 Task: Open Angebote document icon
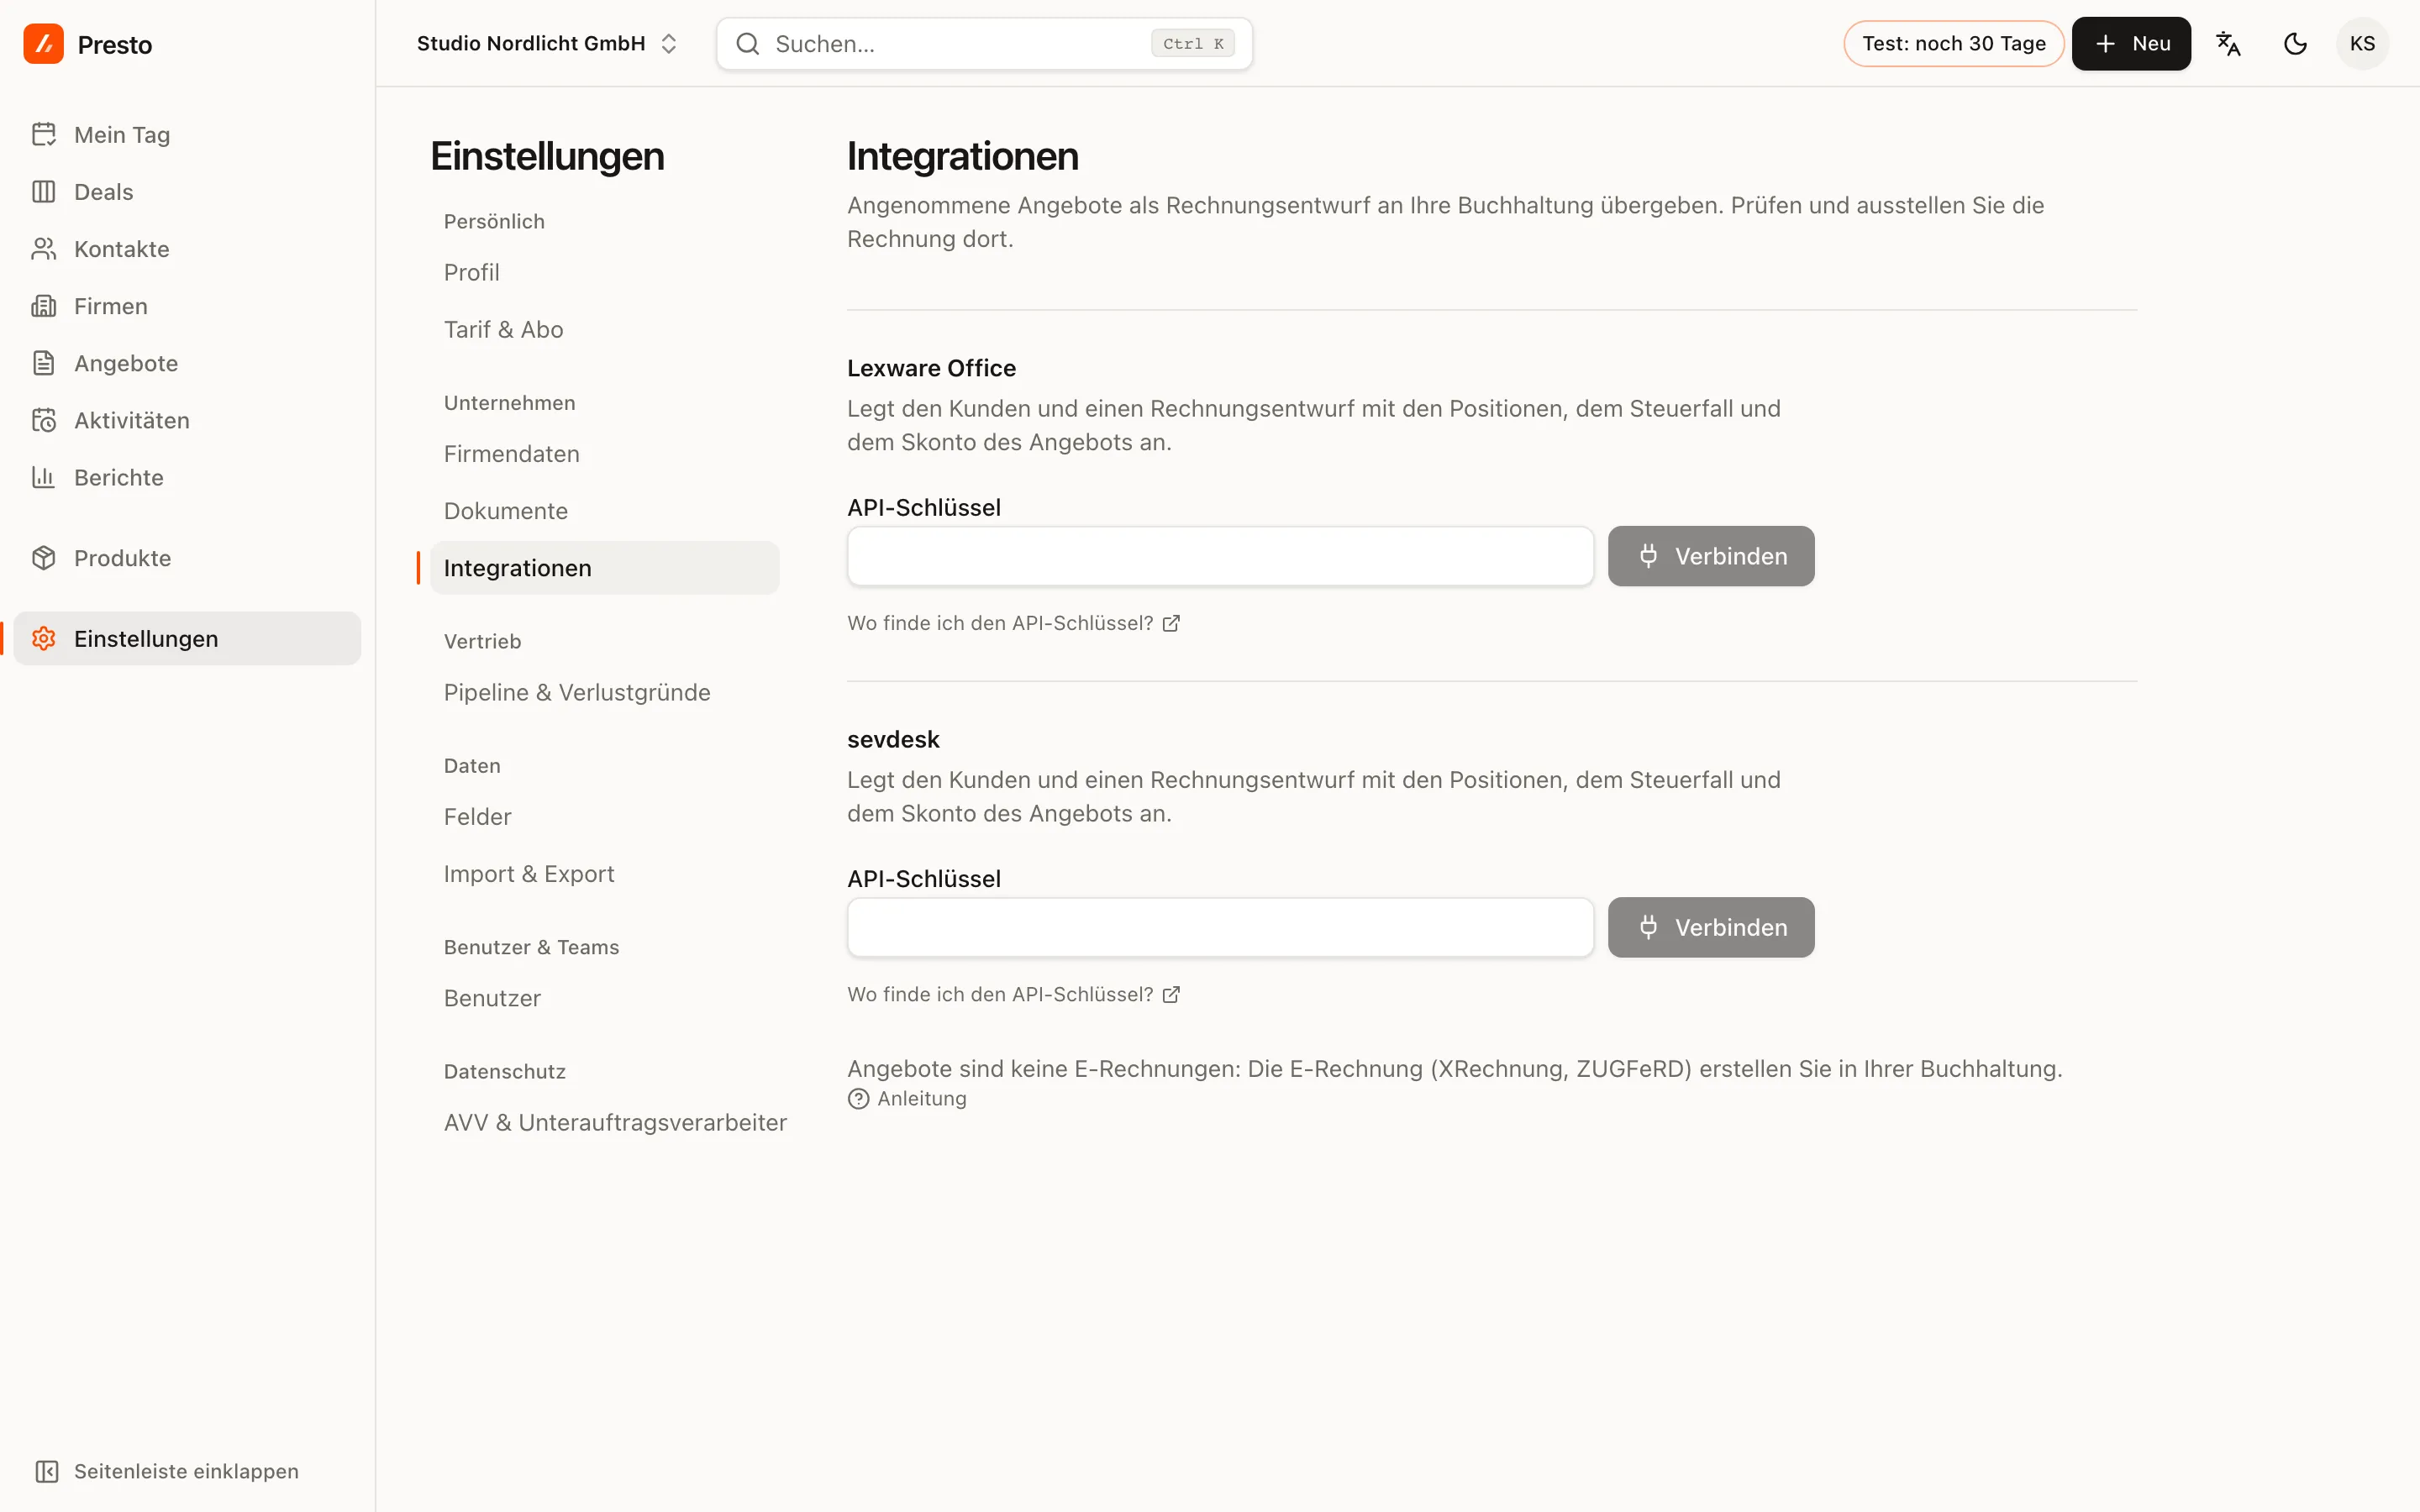[43, 362]
